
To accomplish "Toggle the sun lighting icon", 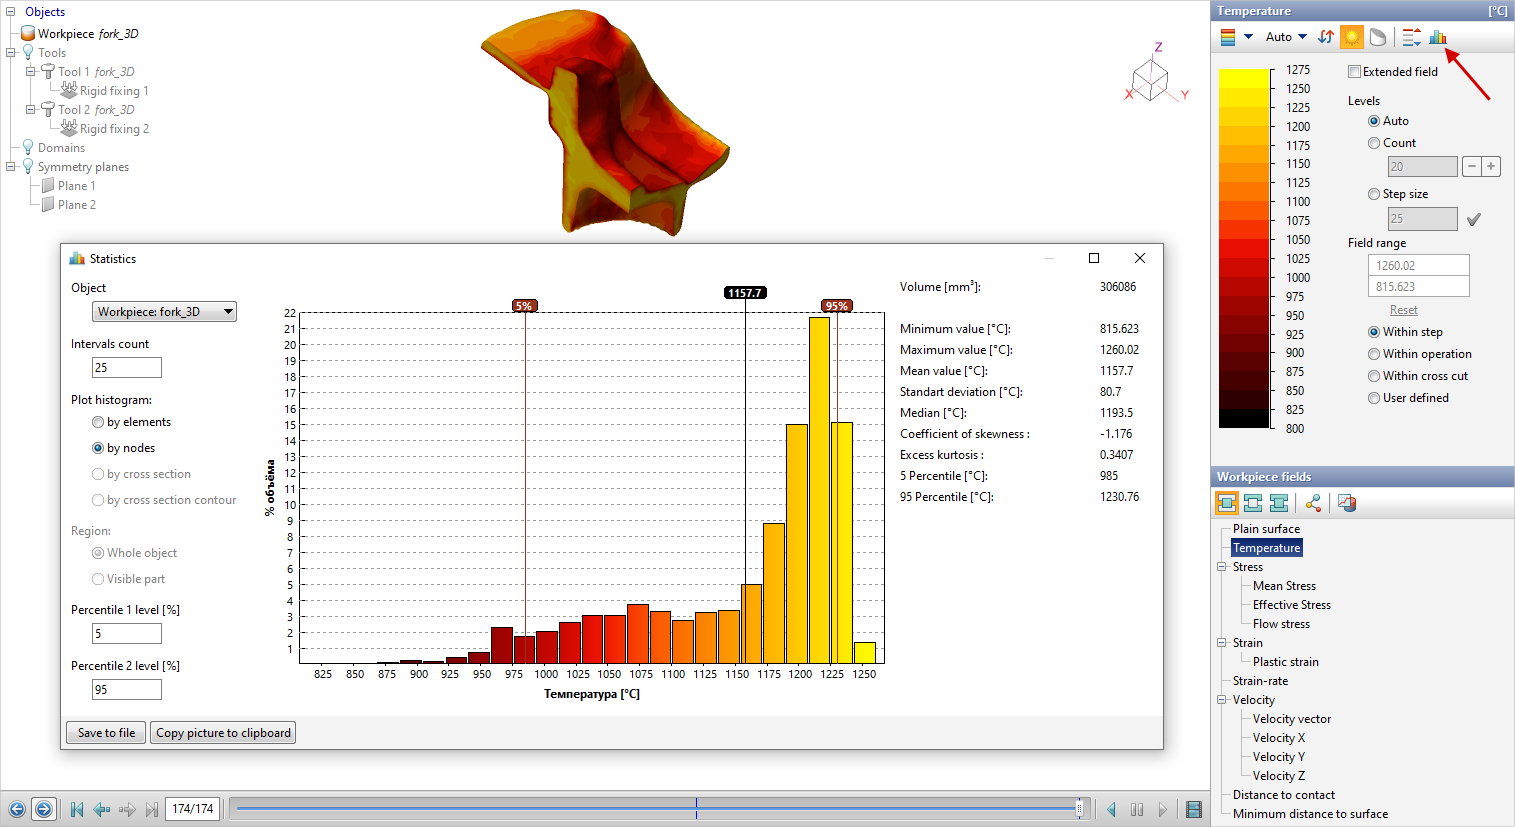I will pos(1352,37).
